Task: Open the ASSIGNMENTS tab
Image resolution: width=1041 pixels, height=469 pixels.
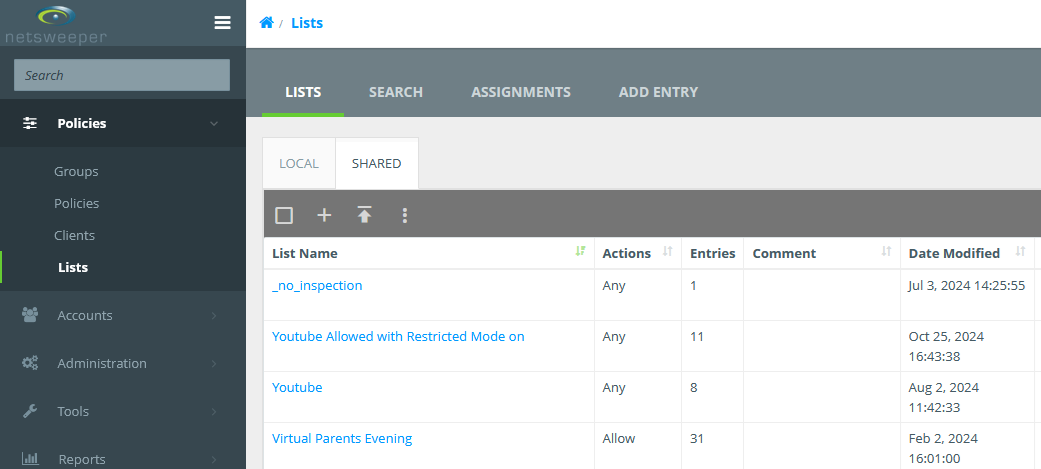Action: [x=520, y=92]
